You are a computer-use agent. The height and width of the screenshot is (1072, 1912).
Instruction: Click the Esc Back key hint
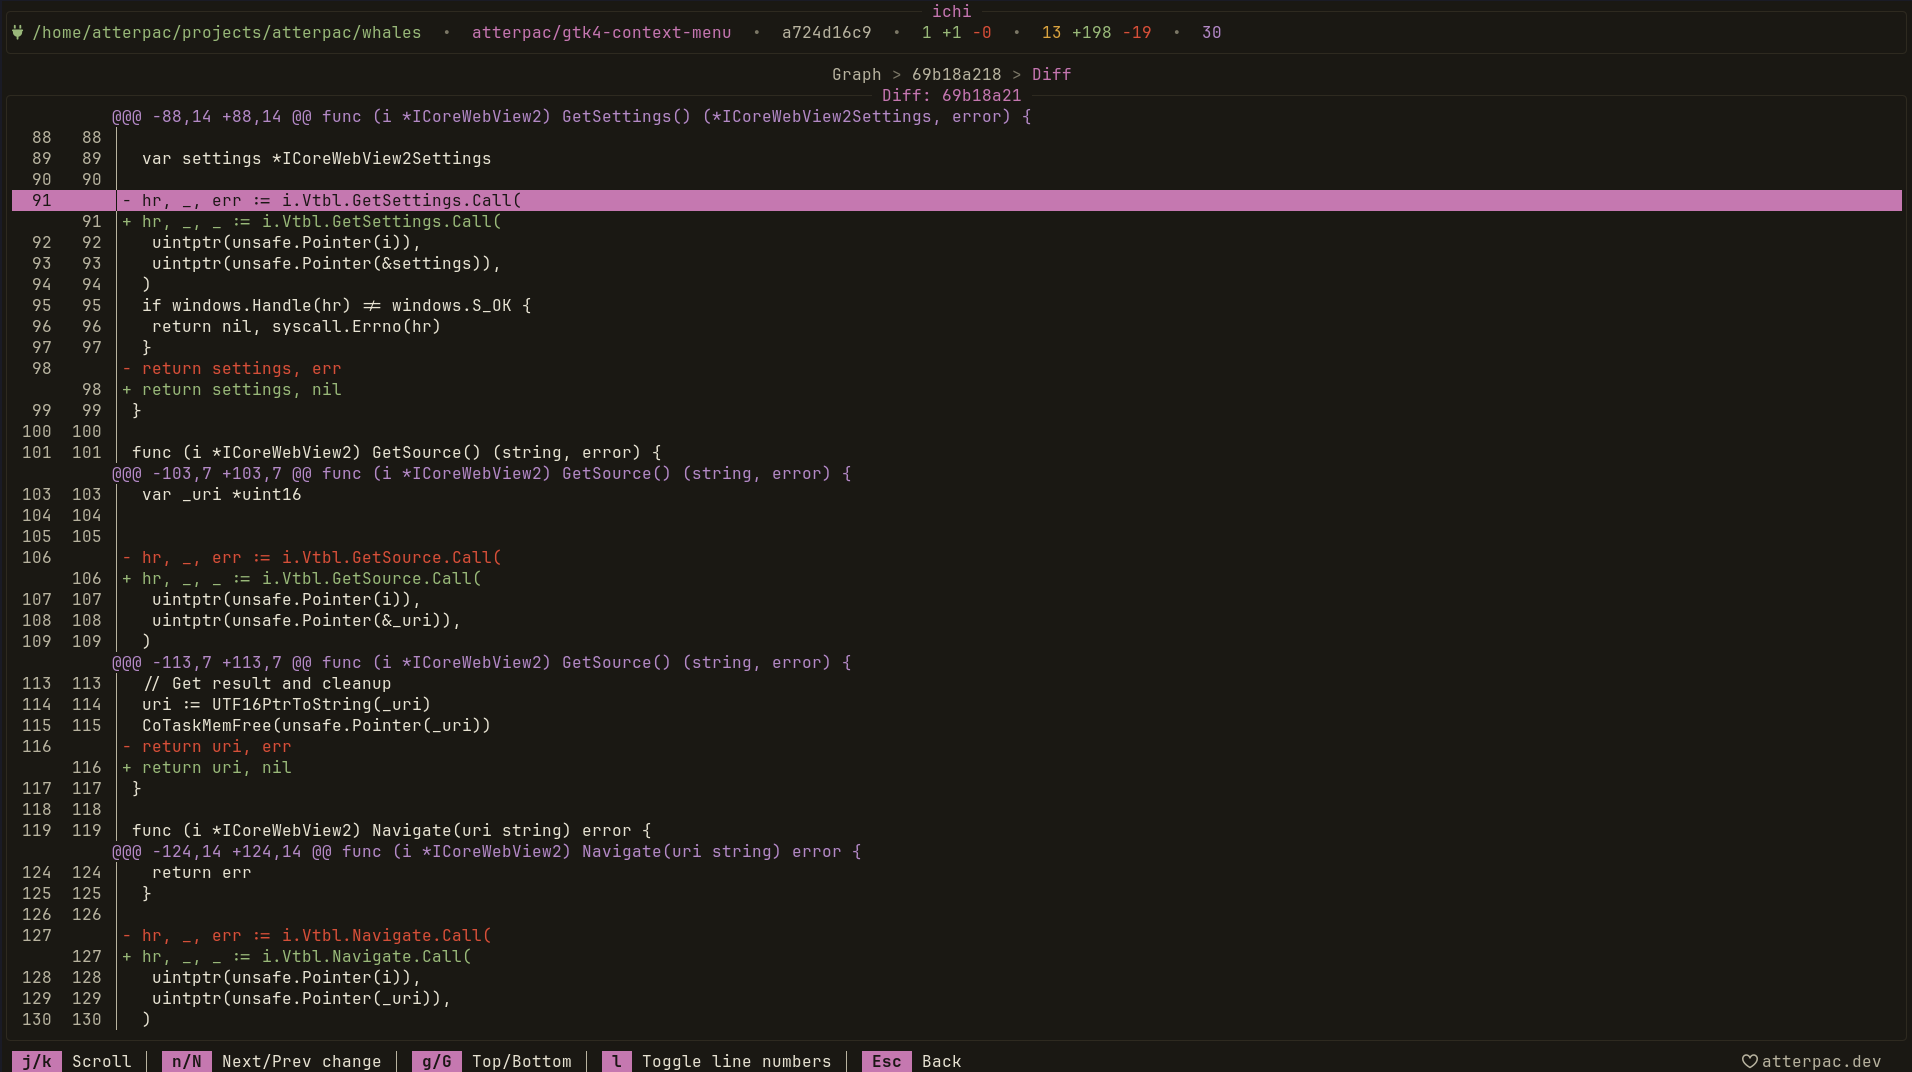[x=912, y=1061]
